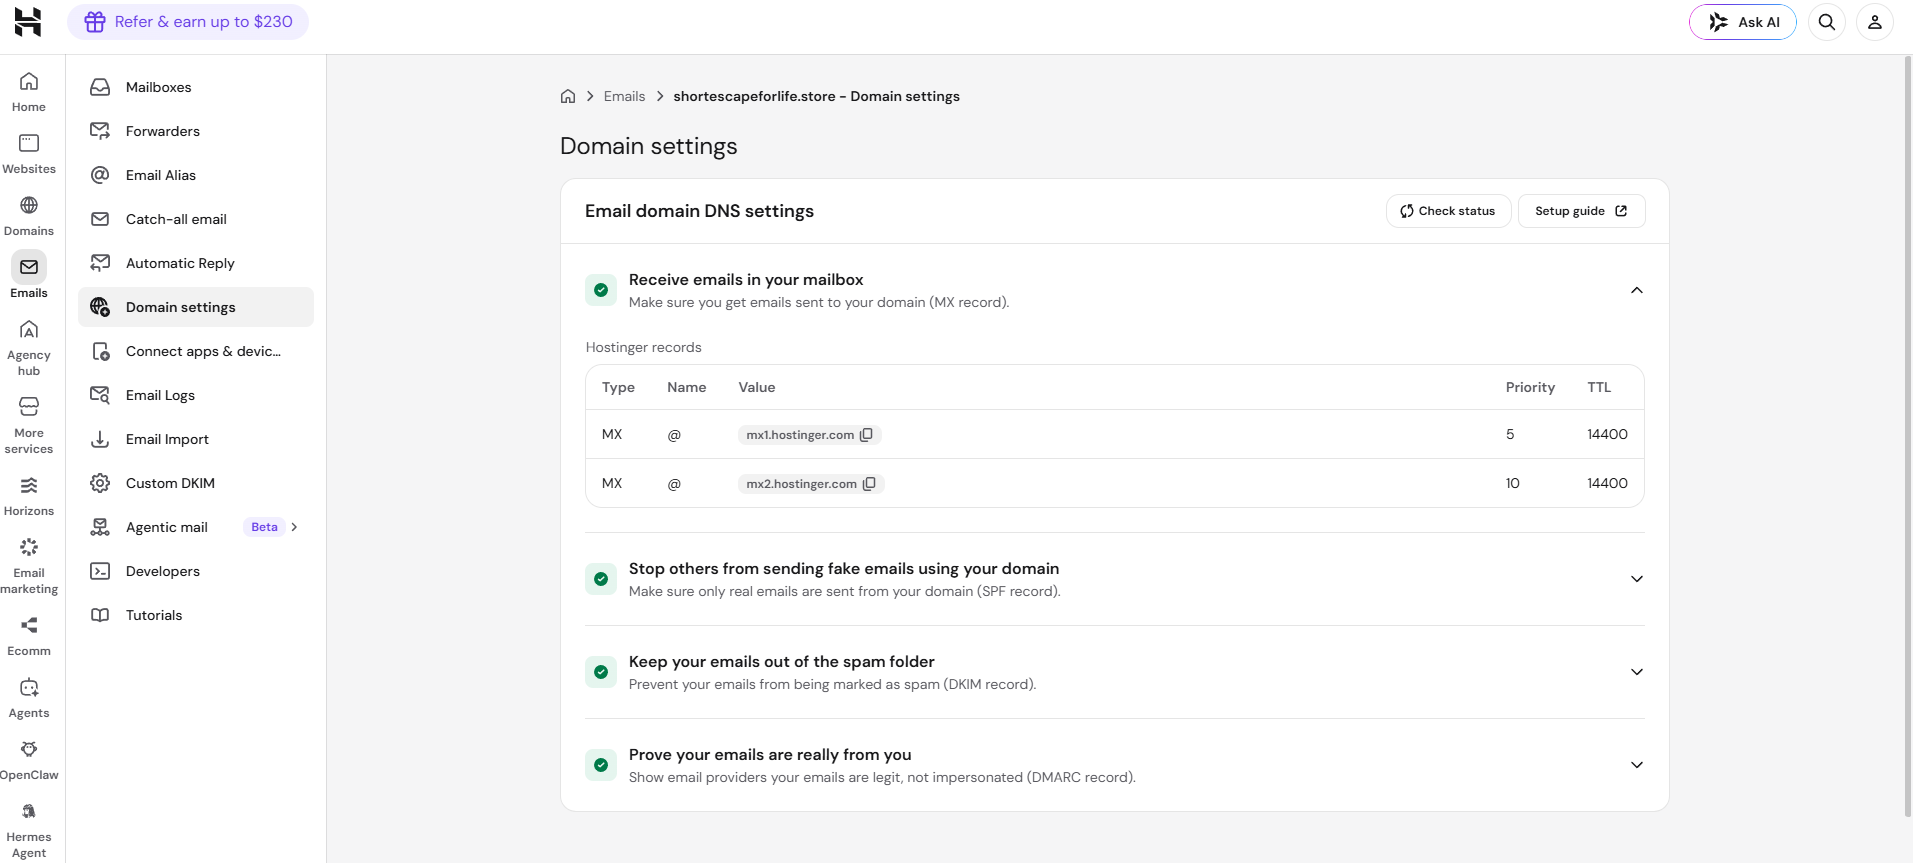The image size is (1913, 863).
Task: Copy the mx2.hostinger.com value
Action: [x=869, y=484]
